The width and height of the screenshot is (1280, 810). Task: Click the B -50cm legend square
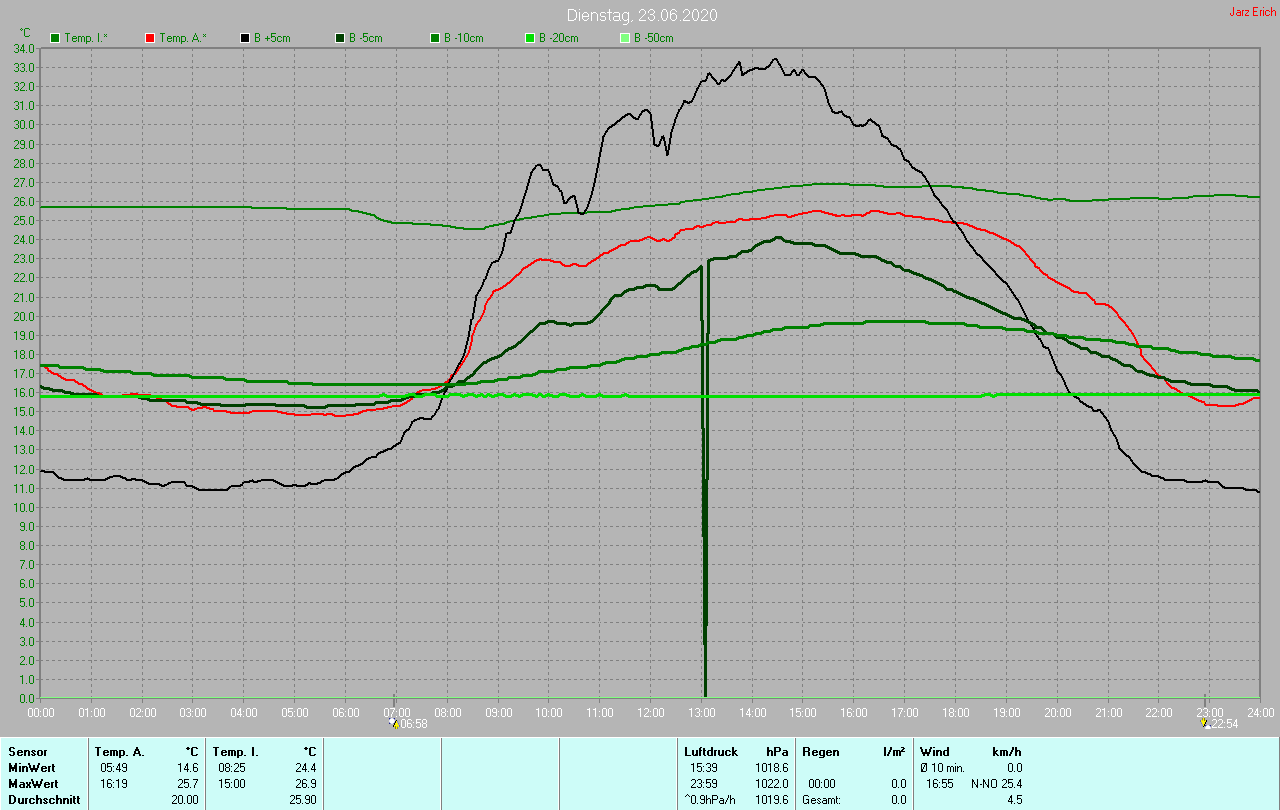click(625, 38)
